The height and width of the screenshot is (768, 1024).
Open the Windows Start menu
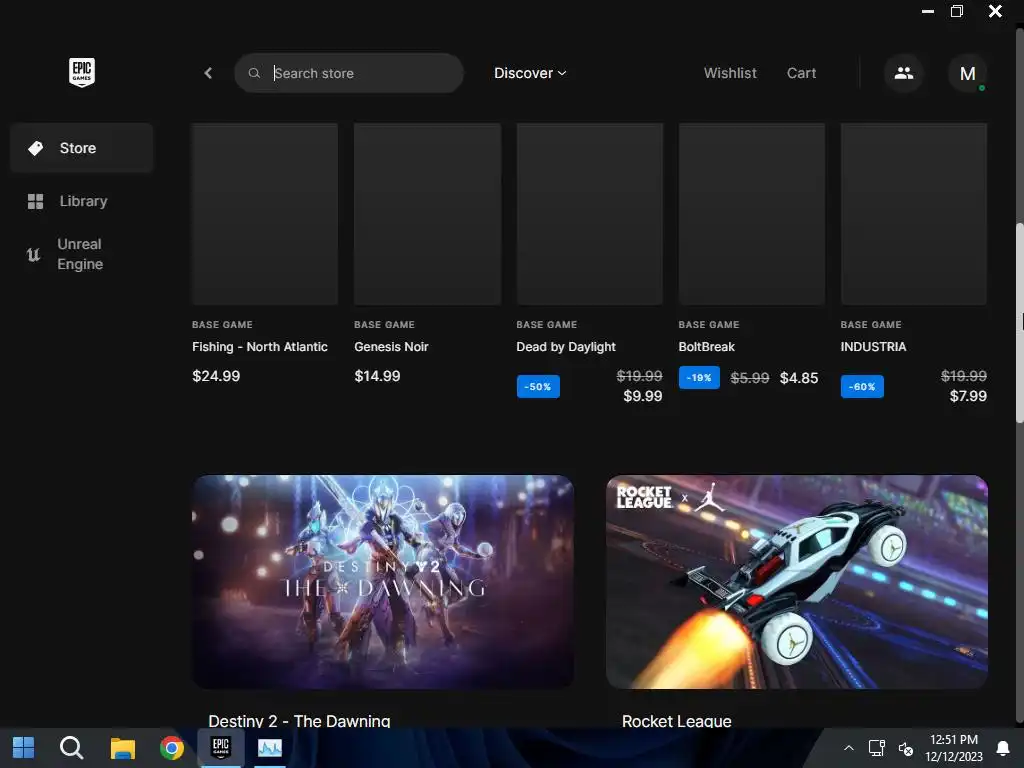coord(24,748)
